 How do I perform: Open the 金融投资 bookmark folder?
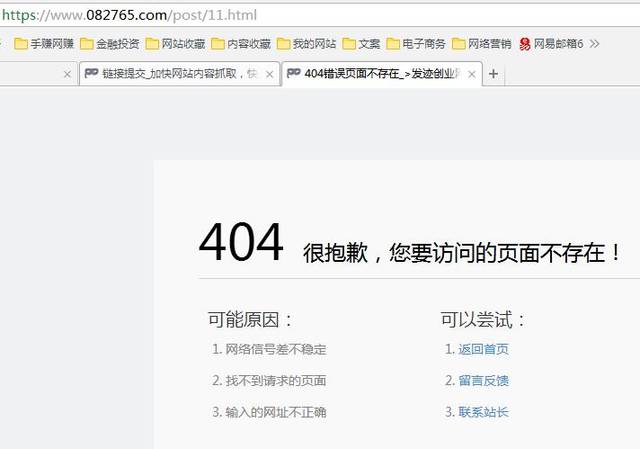(x=109, y=44)
